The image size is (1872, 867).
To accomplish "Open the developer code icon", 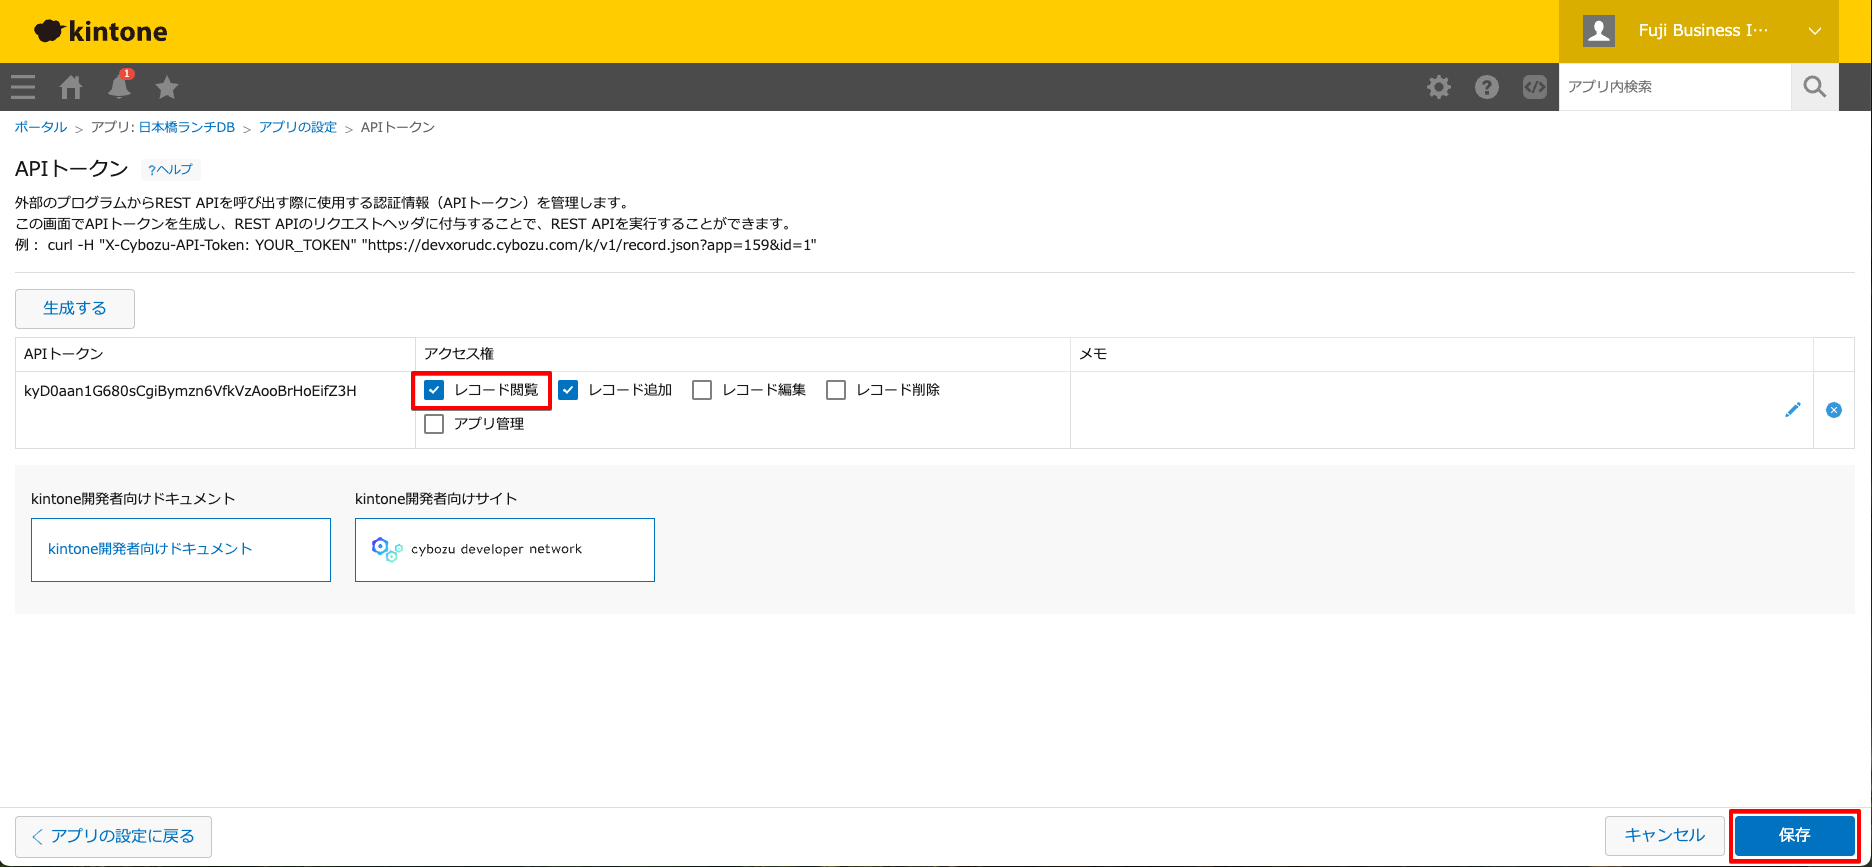I will pos(1535,87).
